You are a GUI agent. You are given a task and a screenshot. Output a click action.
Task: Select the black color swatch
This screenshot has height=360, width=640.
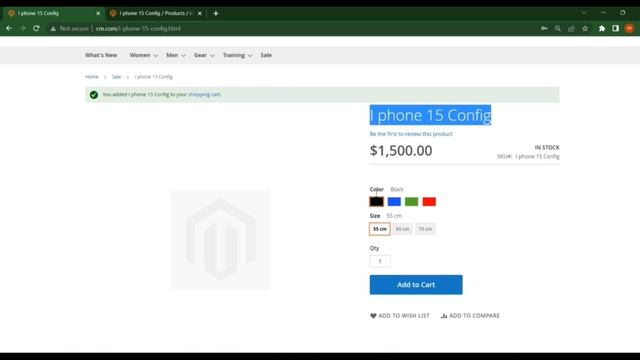[x=376, y=202]
